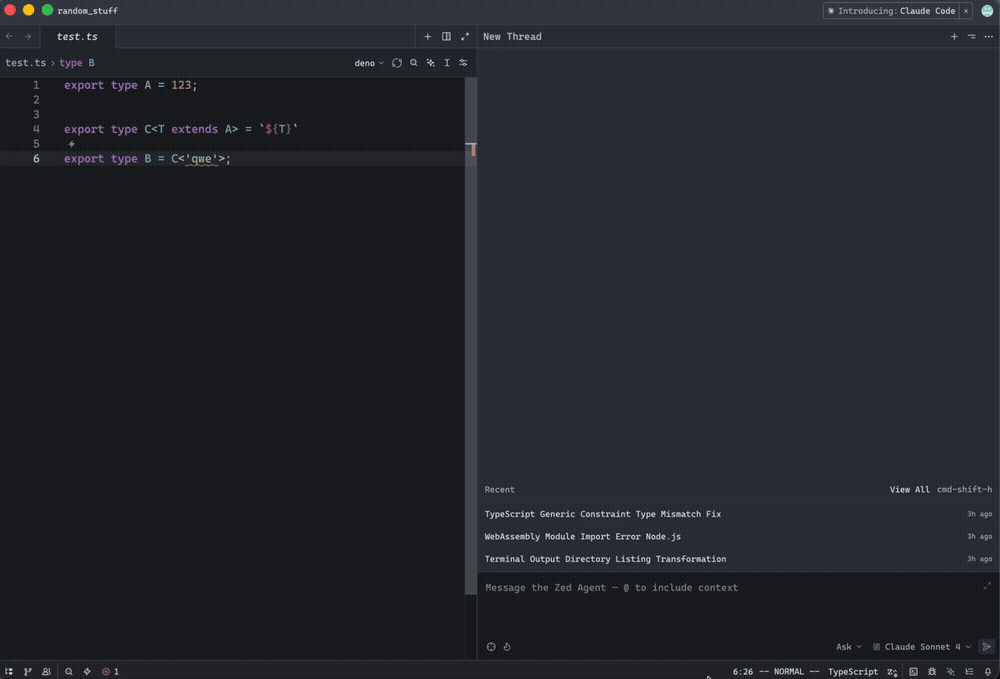Open the terminal panel from the status bar

915,671
